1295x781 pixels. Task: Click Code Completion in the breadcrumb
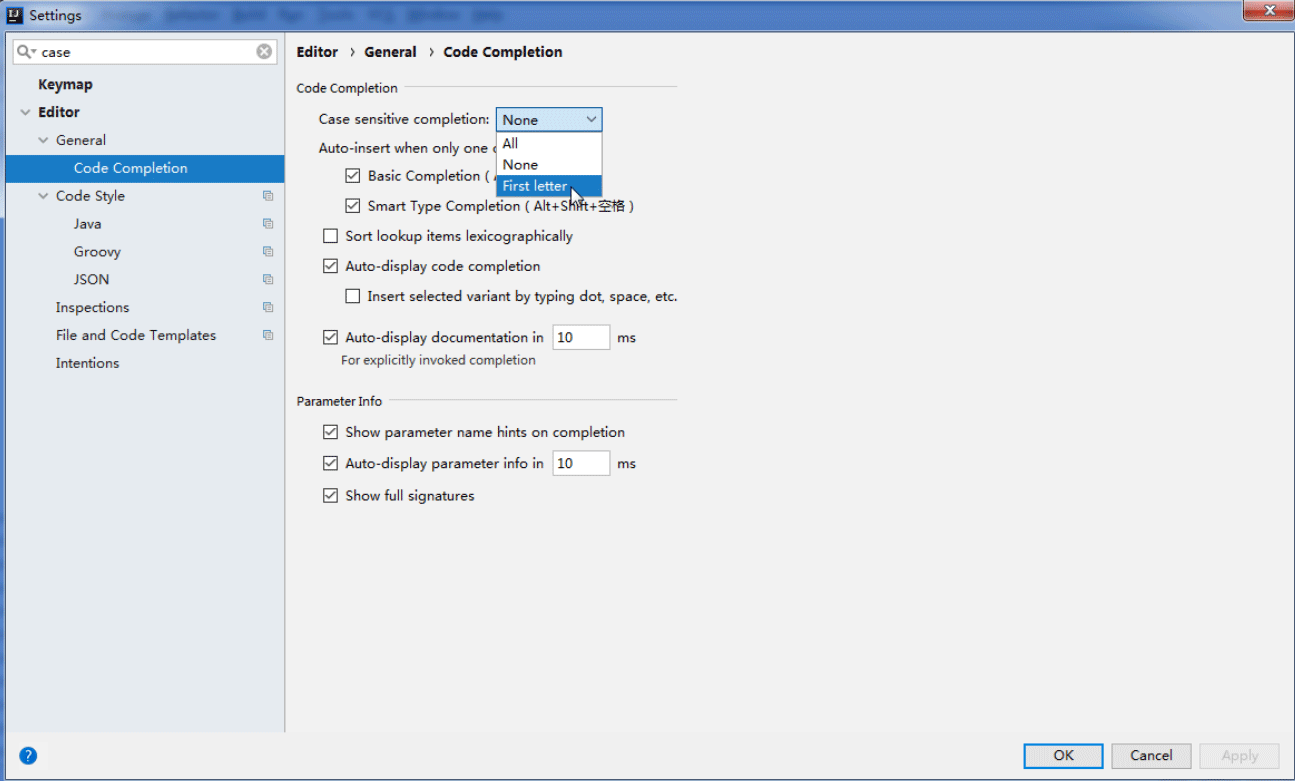coord(503,52)
